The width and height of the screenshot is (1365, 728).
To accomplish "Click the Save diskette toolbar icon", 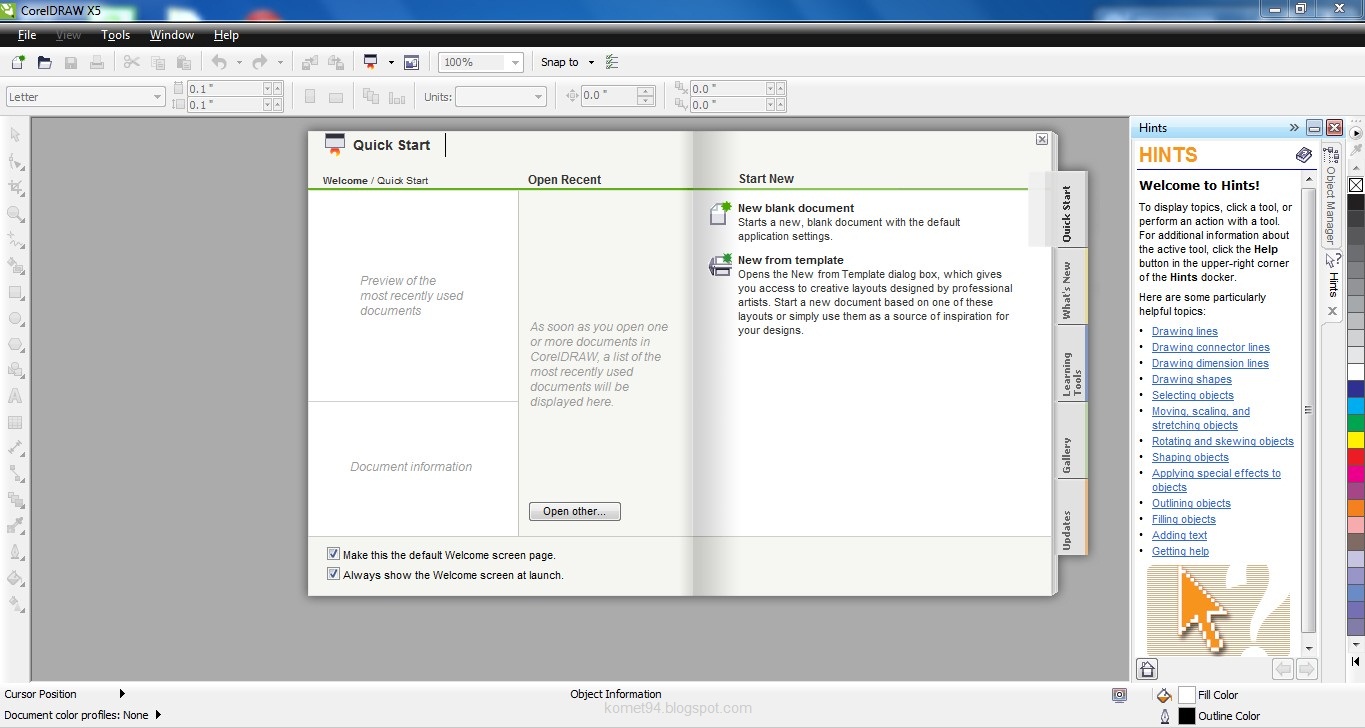I will 71,62.
